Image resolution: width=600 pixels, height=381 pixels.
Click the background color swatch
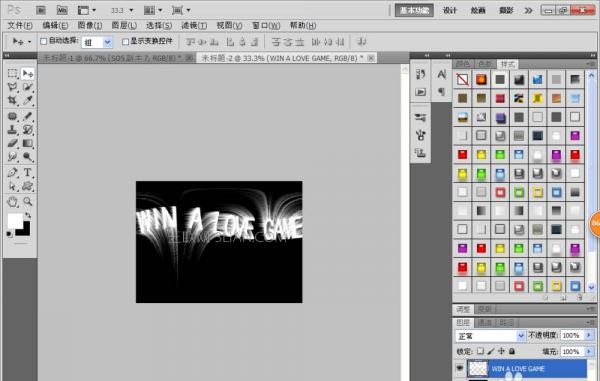pyautogui.click(x=25, y=230)
